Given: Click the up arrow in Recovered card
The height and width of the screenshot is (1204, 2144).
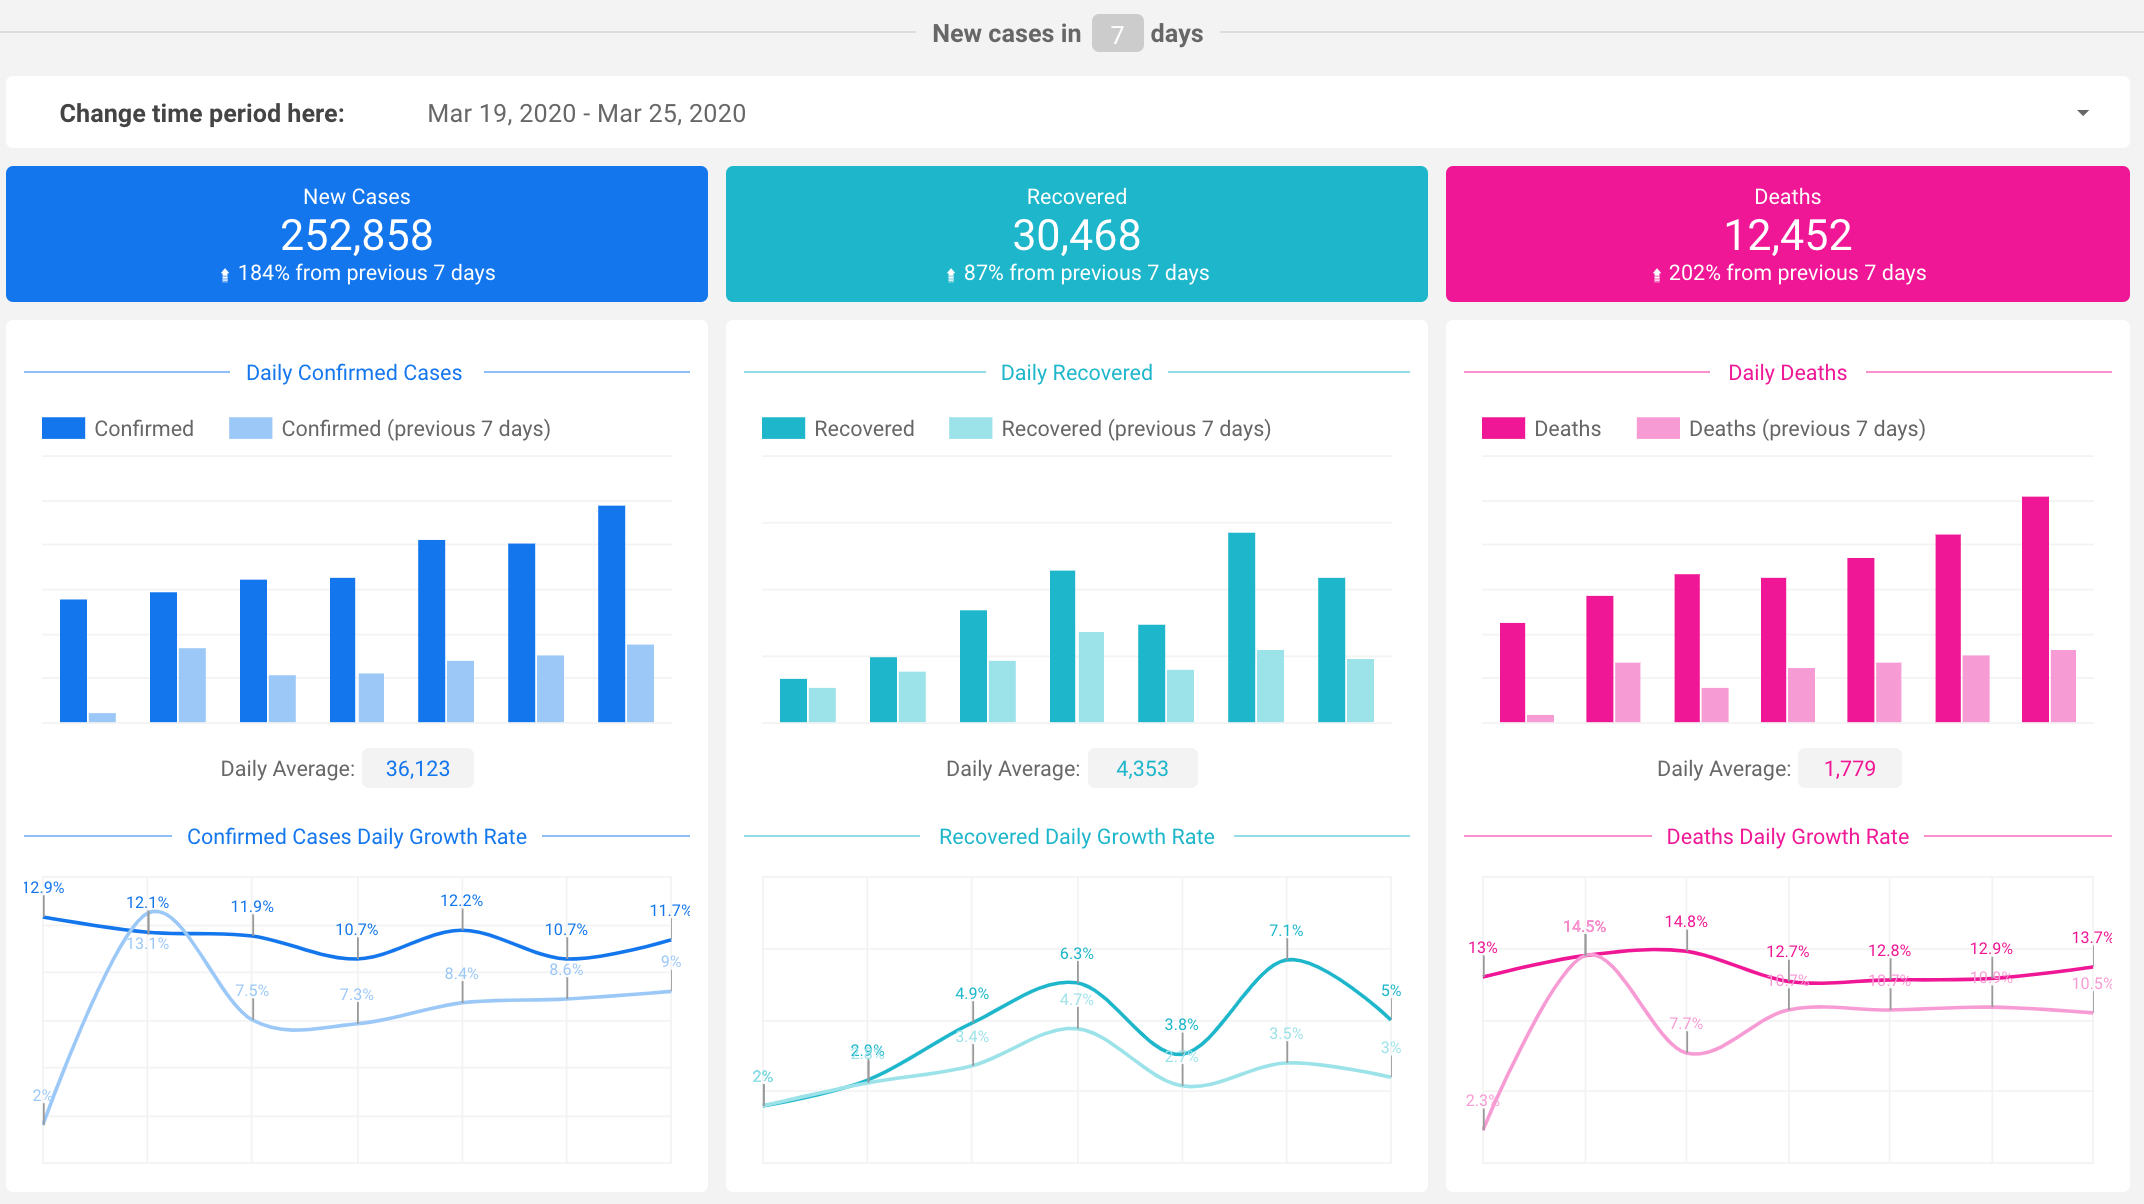Looking at the screenshot, I should click(951, 275).
